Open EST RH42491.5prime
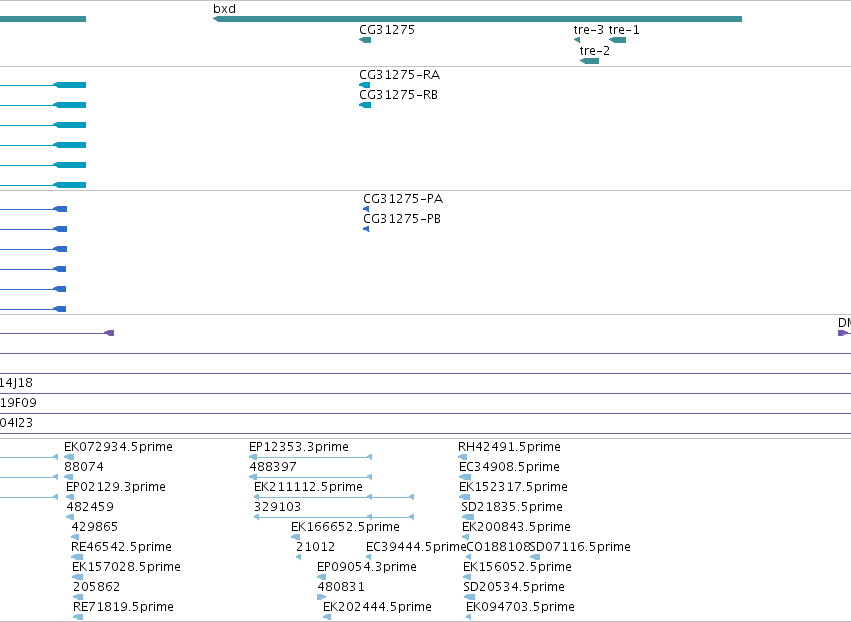 click(510, 447)
